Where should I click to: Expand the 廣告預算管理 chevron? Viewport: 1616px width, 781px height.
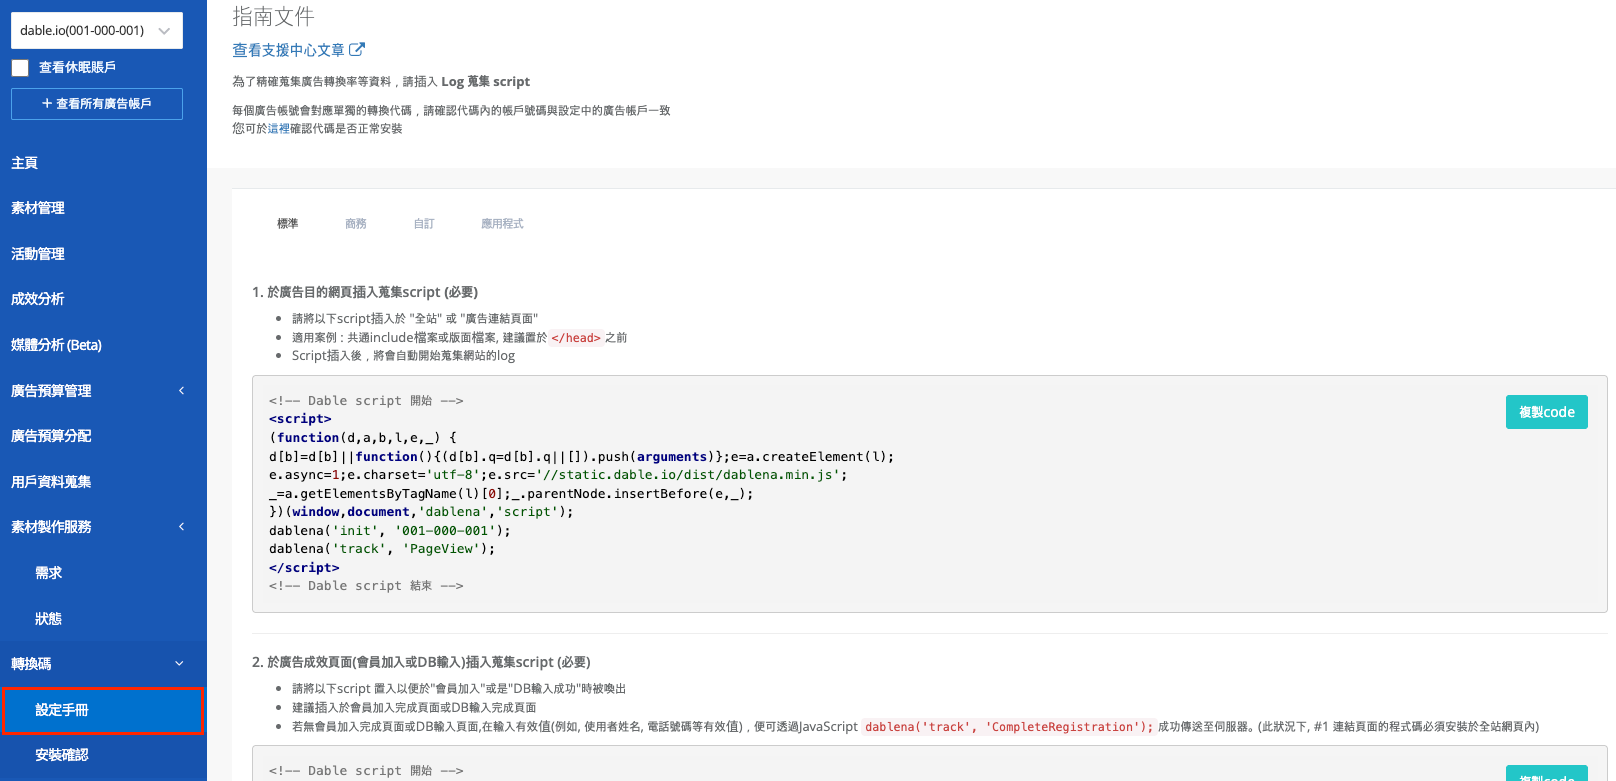181,391
